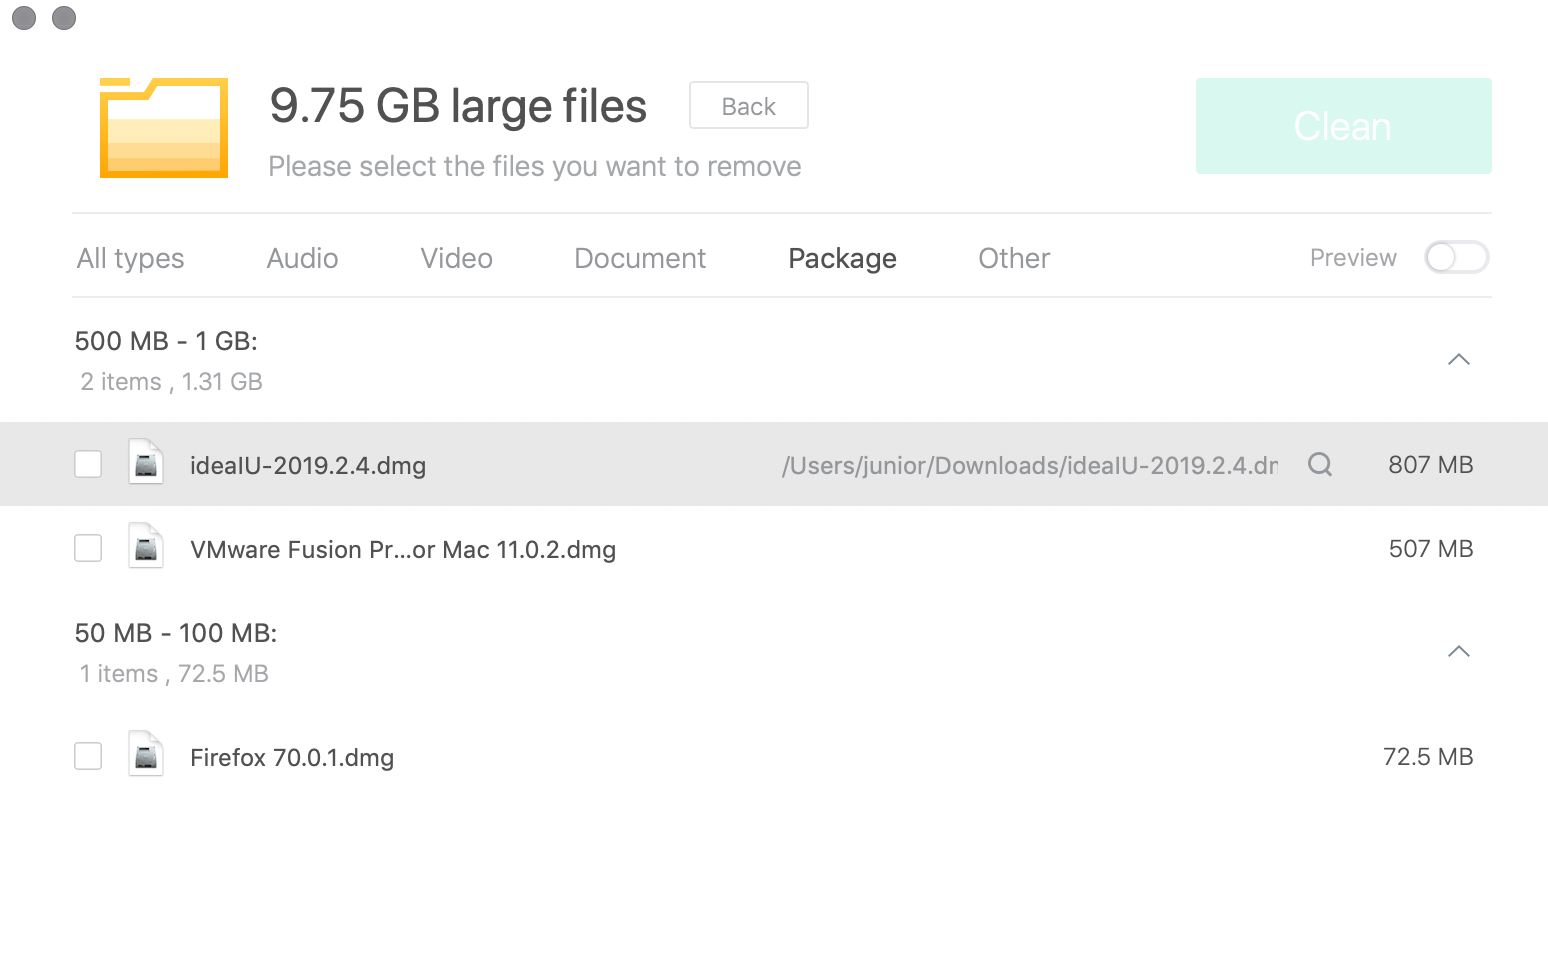The width and height of the screenshot is (1548, 954).
Task: Collapse the 500 MB - 1 GB group
Action: (x=1459, y=359)
